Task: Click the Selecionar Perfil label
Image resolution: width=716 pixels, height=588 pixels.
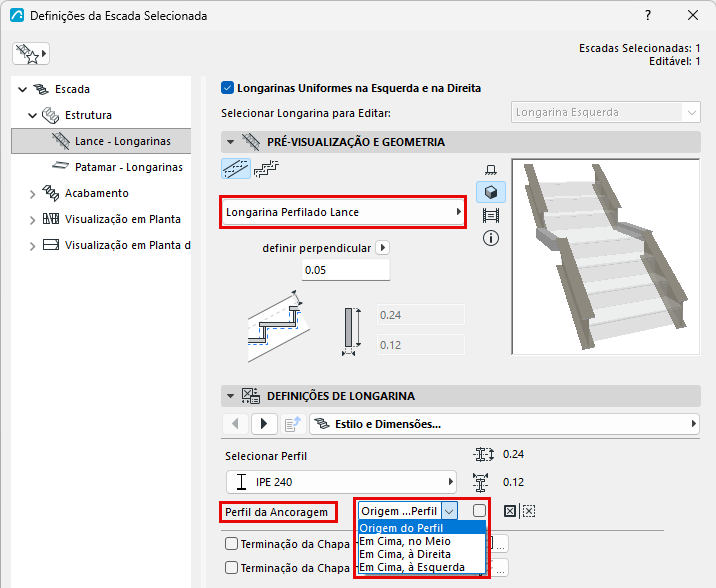Action: (x=266, y=456)
